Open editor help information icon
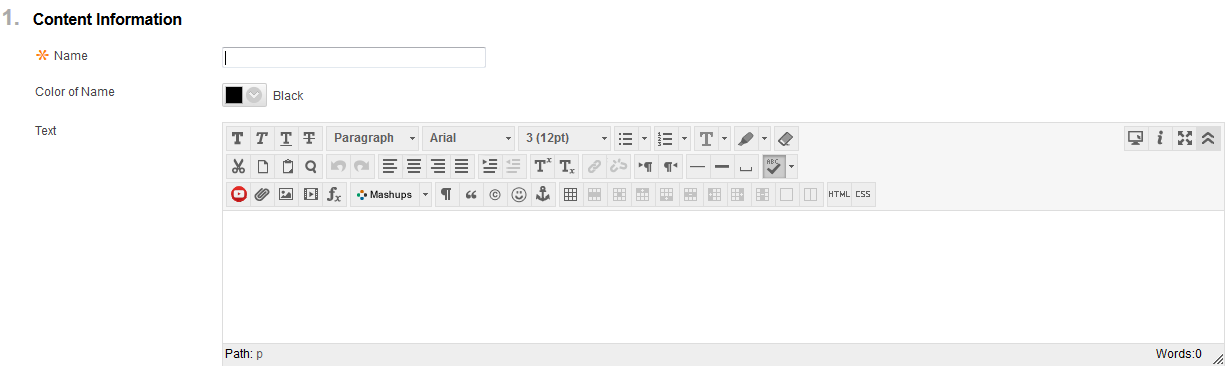 (x=1160, y=138)
